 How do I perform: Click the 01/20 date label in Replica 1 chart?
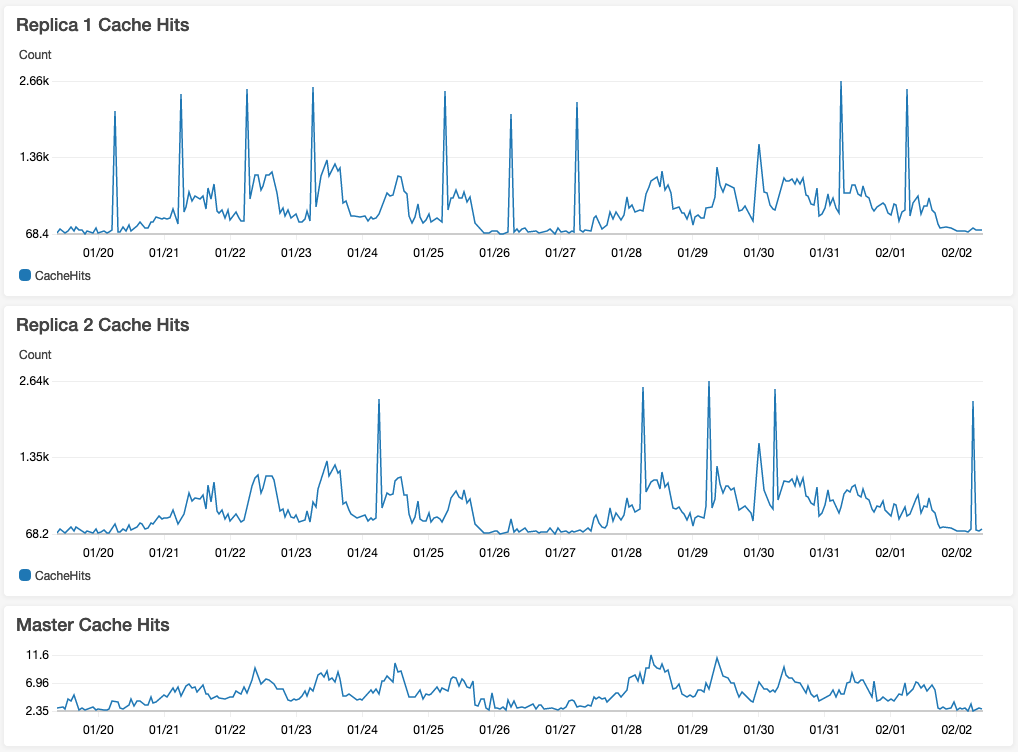pyautogui.click(x=98, y=253)
